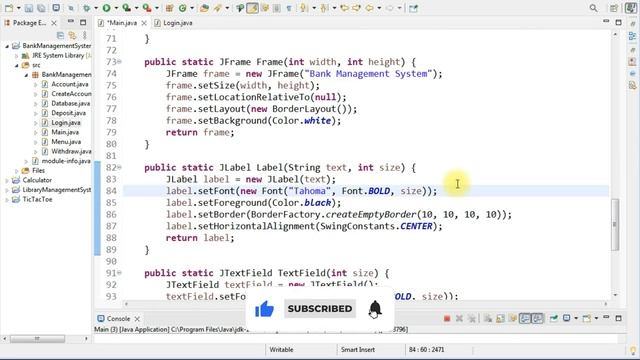Click Remove Launch gray X in Console

(459, 318)
